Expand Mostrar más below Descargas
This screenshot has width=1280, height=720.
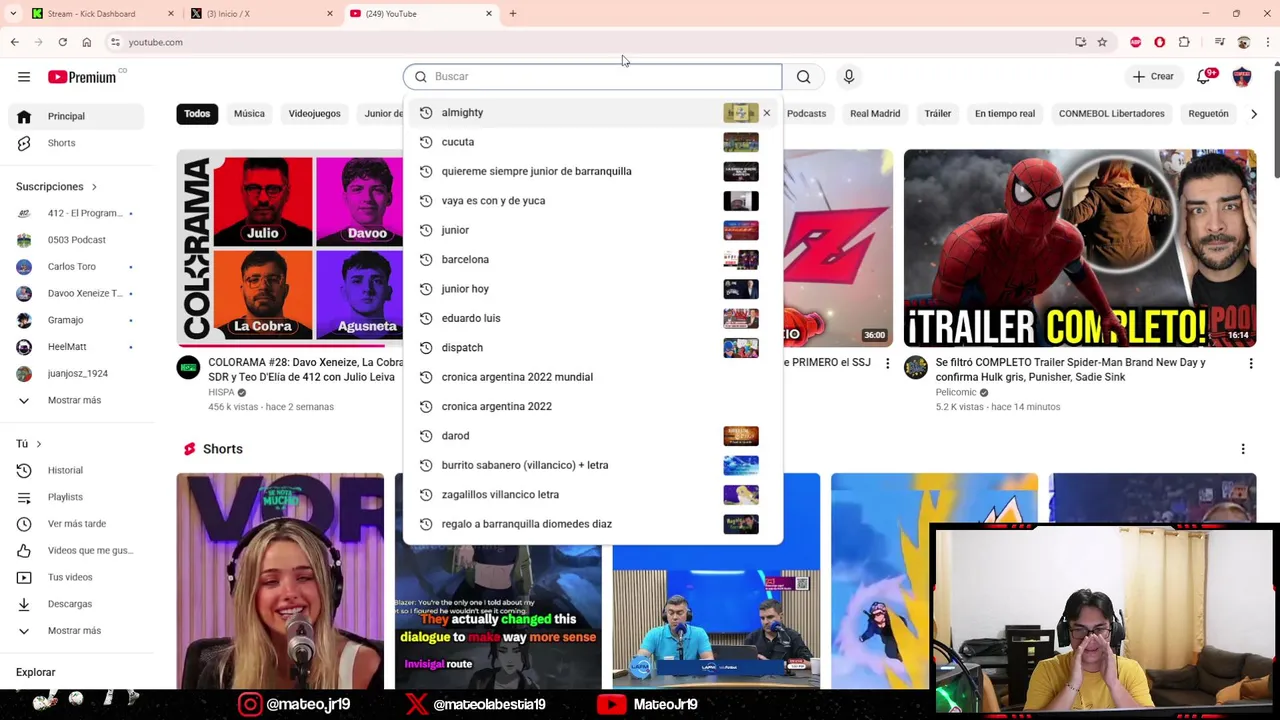(x=77, y=631)
